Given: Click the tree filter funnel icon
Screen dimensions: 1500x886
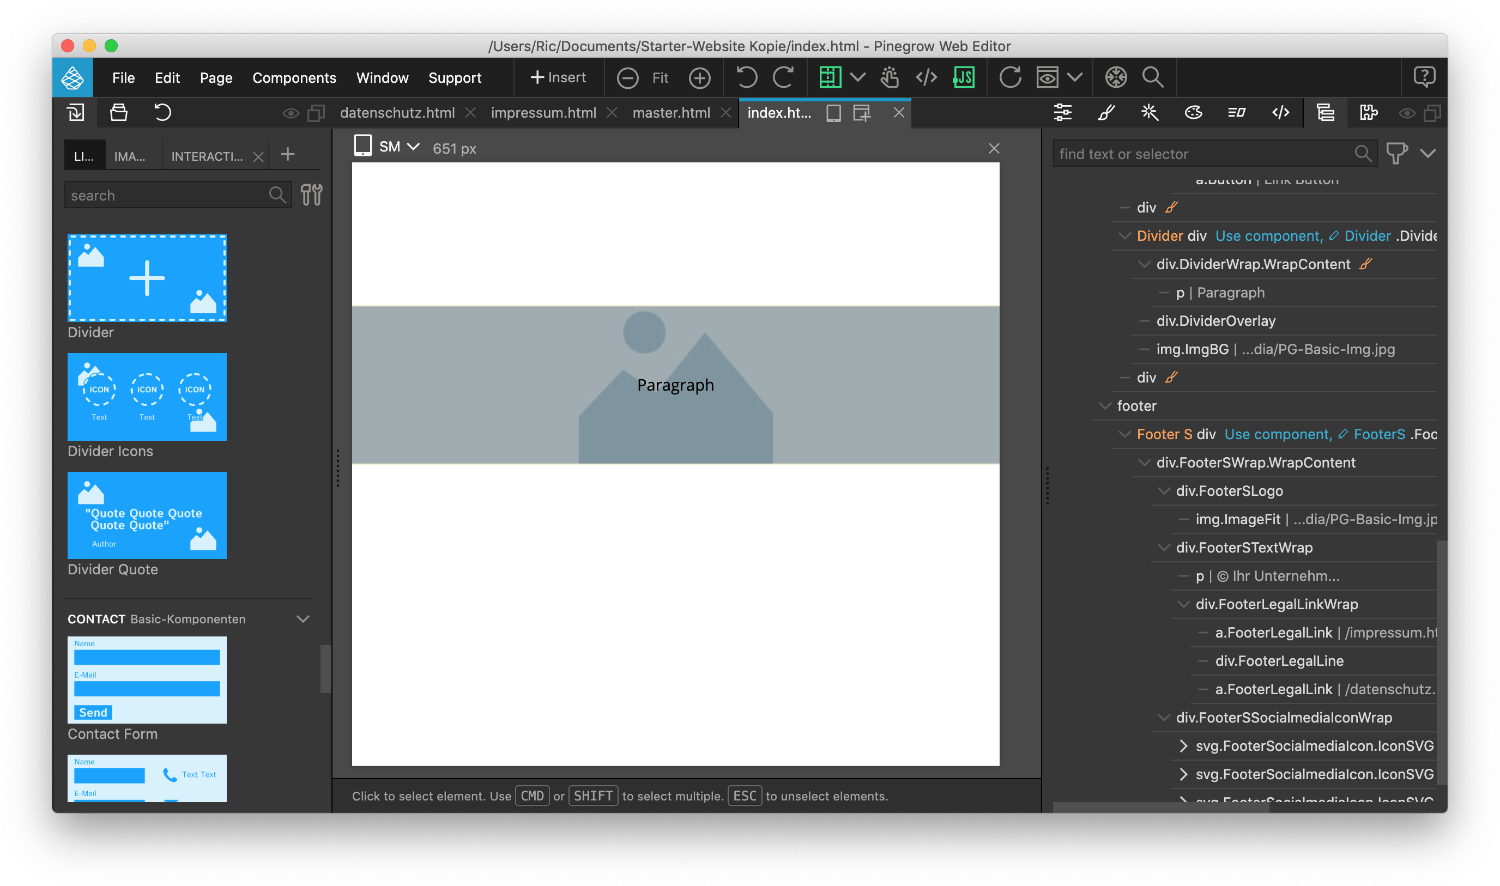Looking at the screenshot, I should 1397,153.
